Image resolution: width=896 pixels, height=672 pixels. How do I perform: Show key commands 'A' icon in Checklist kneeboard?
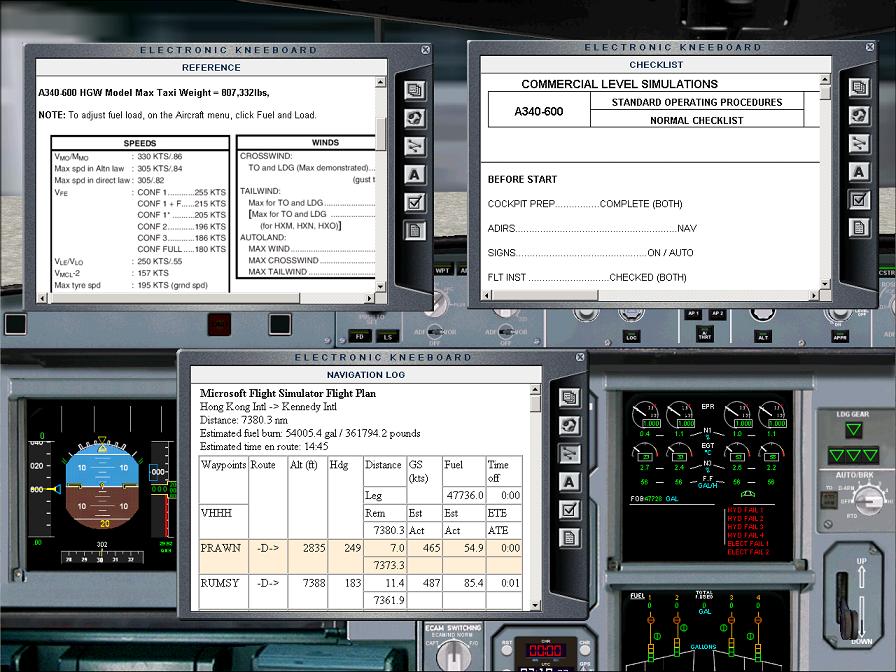tap(859, 172)
